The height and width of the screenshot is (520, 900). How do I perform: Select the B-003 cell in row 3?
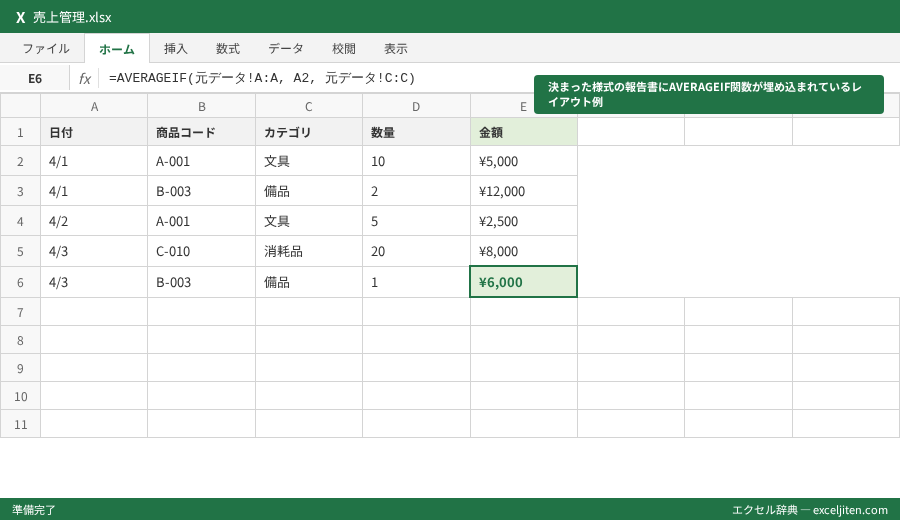coord(201,191)
